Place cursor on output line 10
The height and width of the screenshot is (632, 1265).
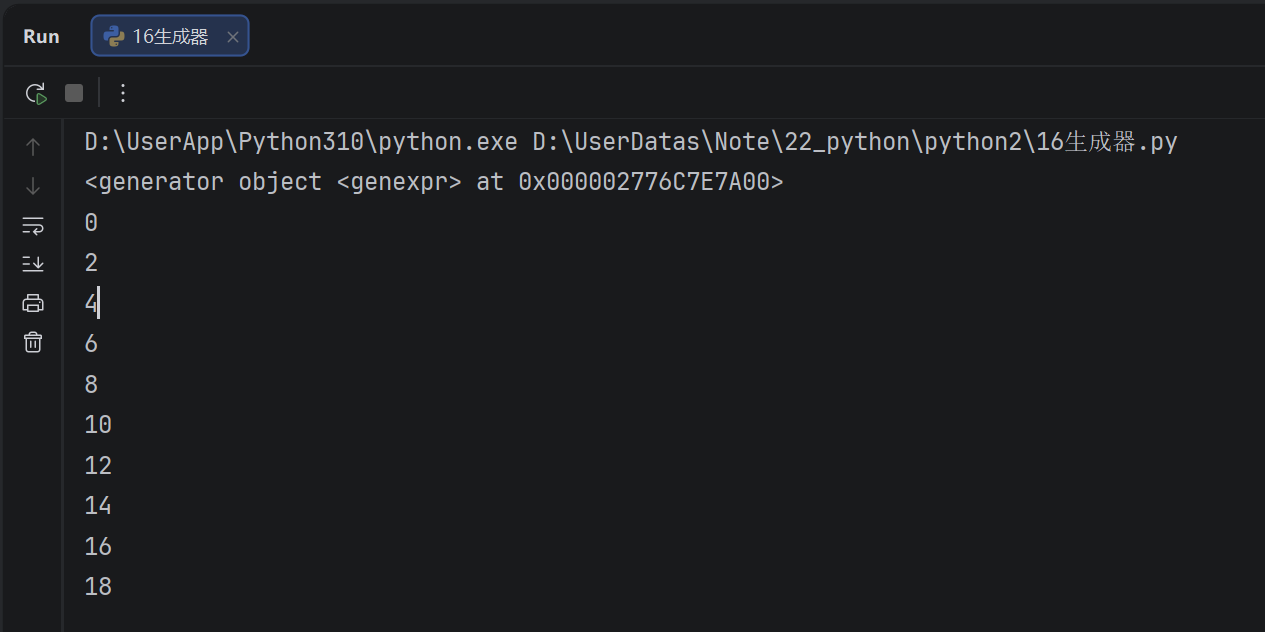pos(98,425)
